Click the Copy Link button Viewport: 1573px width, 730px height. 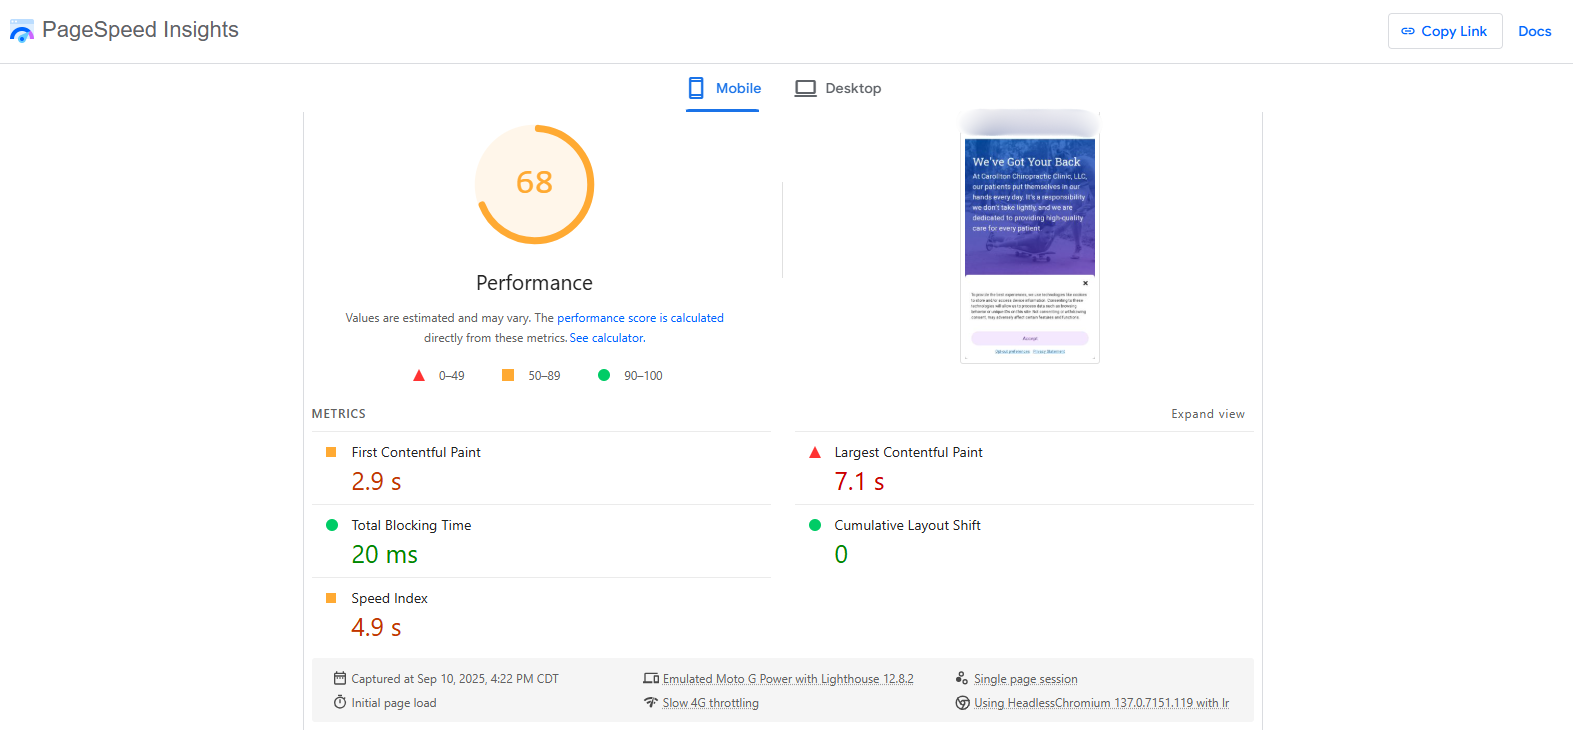click(1444, 31)
